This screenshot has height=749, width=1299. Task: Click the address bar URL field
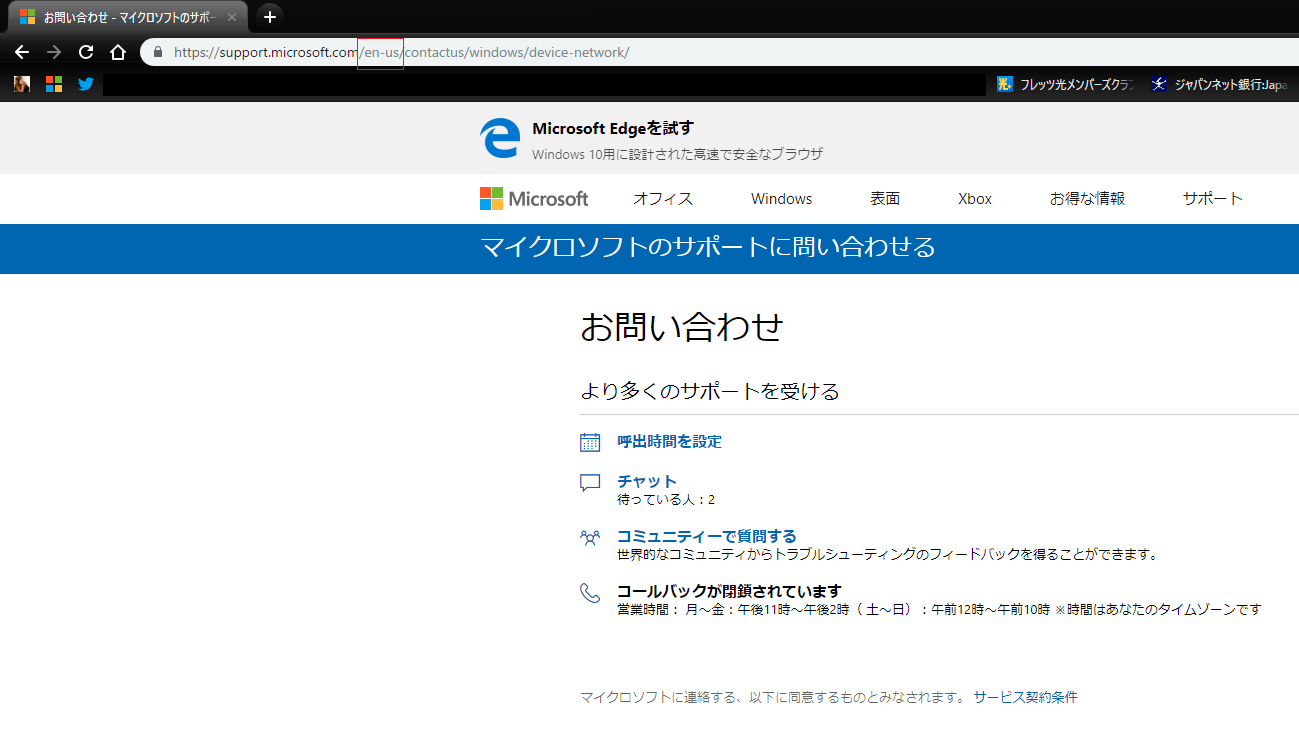(720, 52)
